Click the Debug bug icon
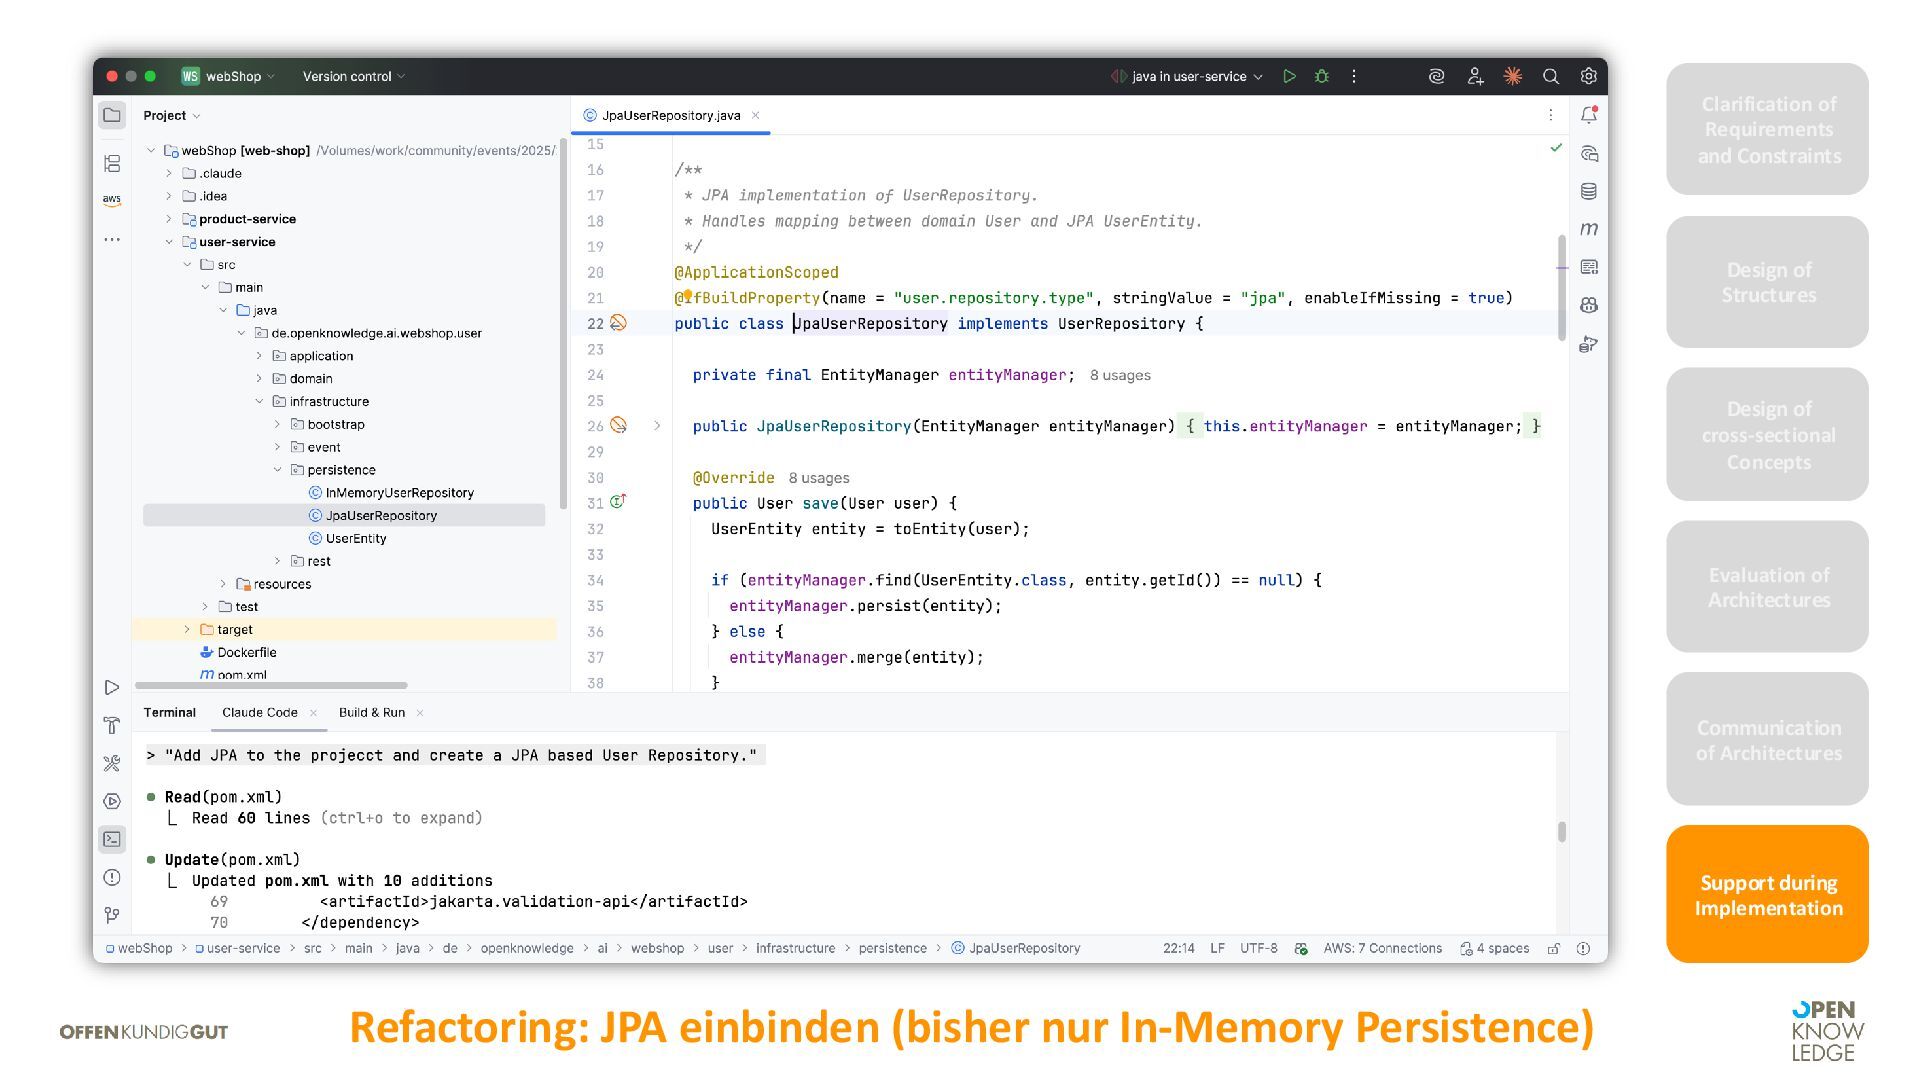Image resolution: width=1920 pixels, height=1080 pixels. pos(1321,76)
